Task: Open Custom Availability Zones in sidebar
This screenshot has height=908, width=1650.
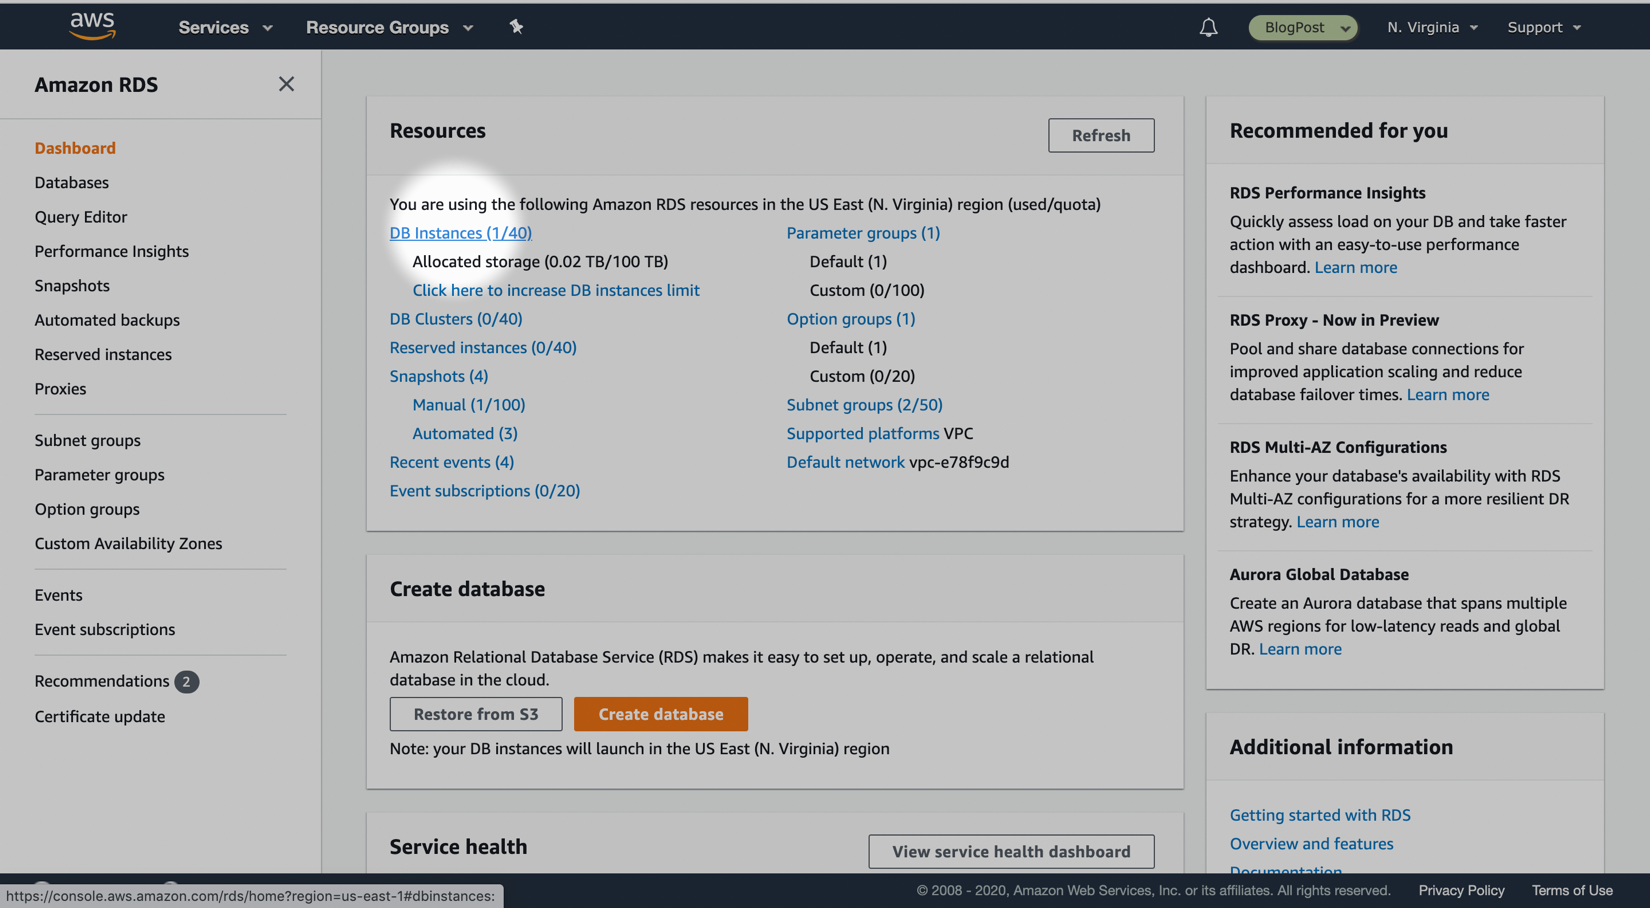Action: tap(128, 543)
